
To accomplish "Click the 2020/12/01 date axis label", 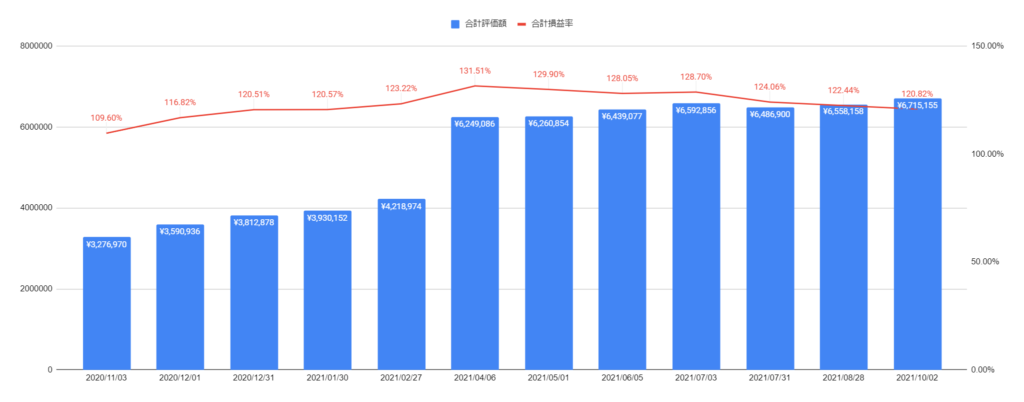I will 180,378.
